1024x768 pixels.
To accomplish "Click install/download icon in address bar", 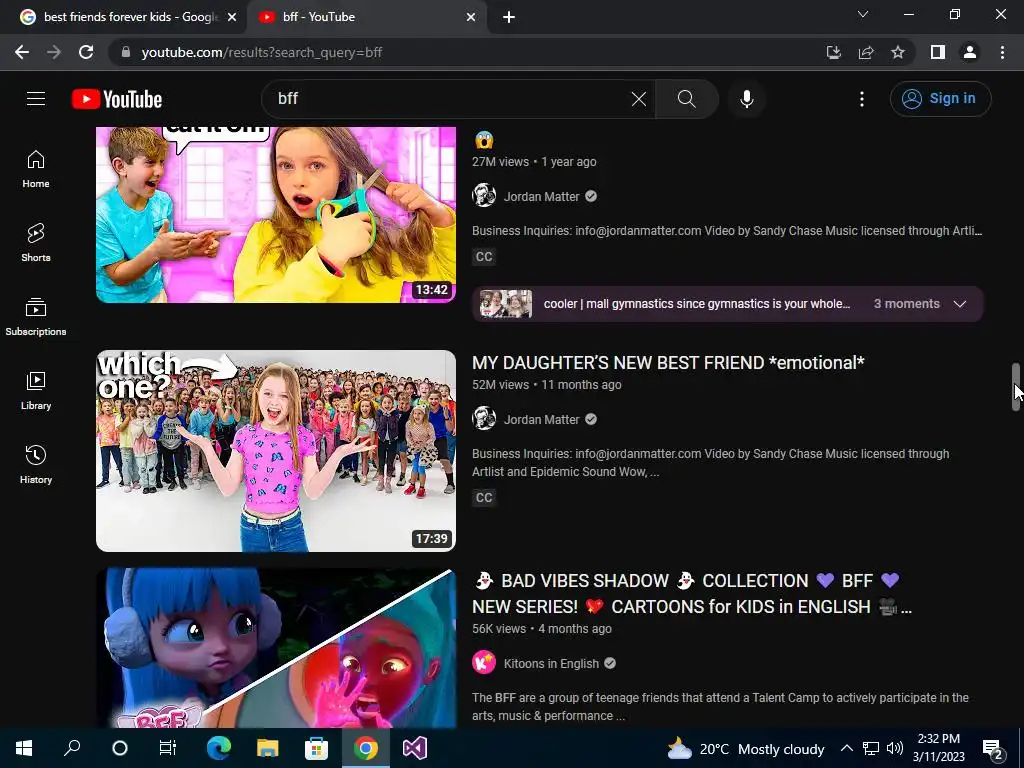I will coord(833,52).
